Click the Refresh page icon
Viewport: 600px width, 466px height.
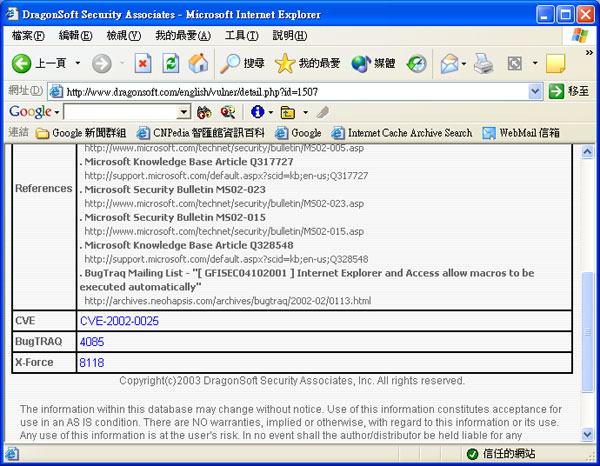[171, 63]
